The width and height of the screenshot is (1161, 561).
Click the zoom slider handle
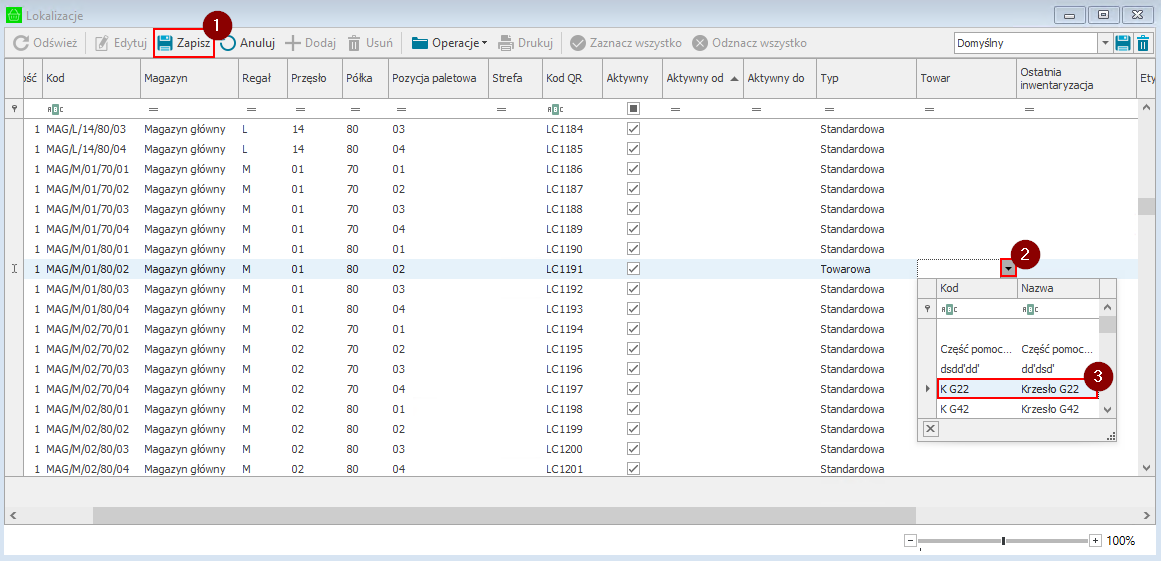[1003, 541]
